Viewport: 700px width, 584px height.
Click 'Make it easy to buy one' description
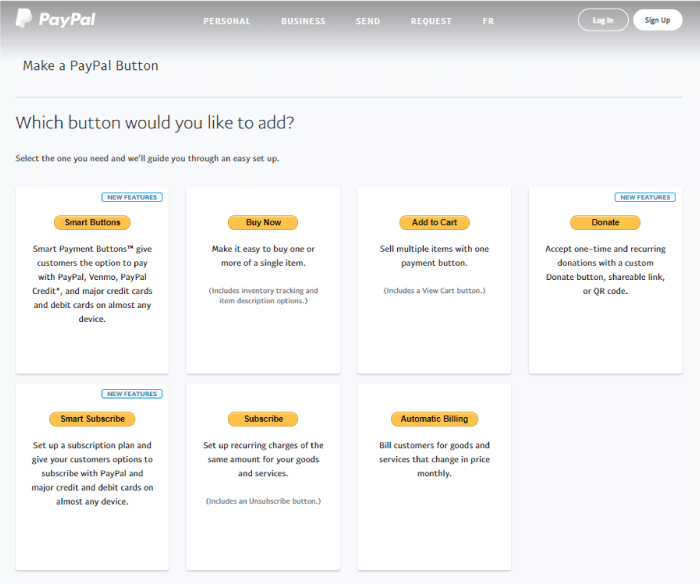pos(263,256)
